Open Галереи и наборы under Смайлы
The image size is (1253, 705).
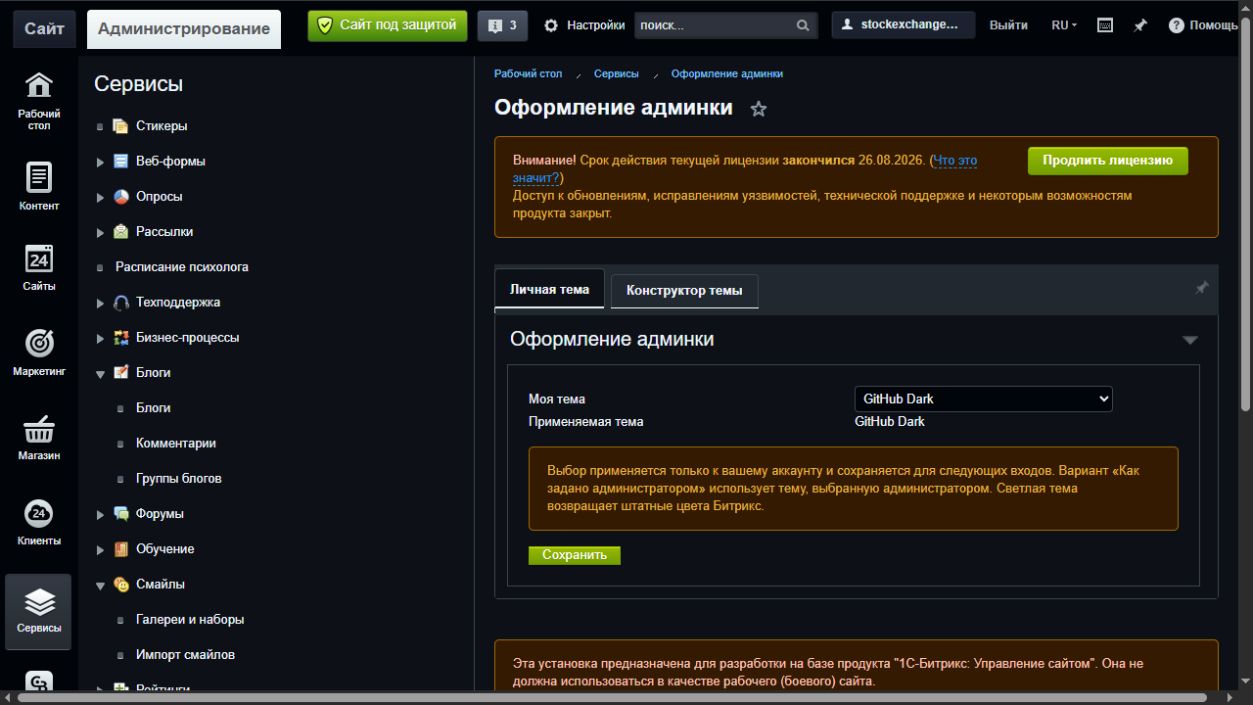(190, 620)
